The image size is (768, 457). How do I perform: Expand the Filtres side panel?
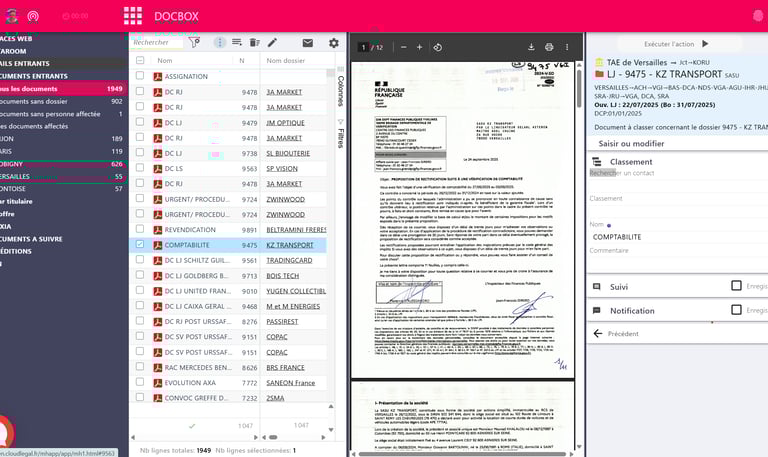tap(340, 134)
